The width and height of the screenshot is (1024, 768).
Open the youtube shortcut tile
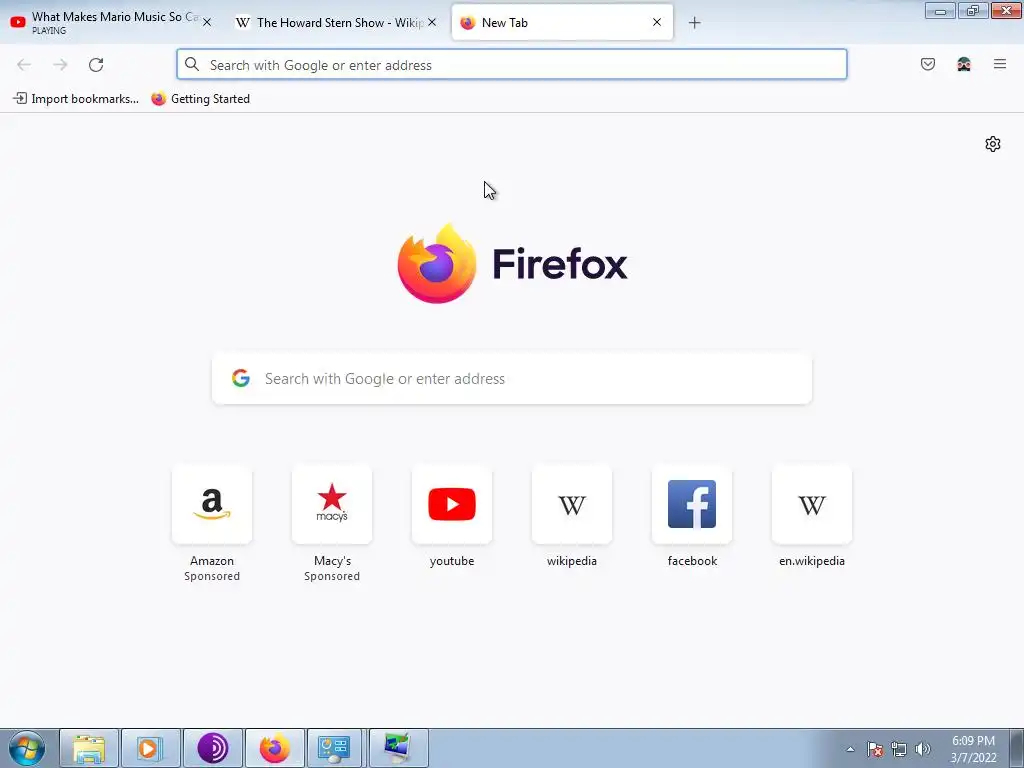pos(452,504)
